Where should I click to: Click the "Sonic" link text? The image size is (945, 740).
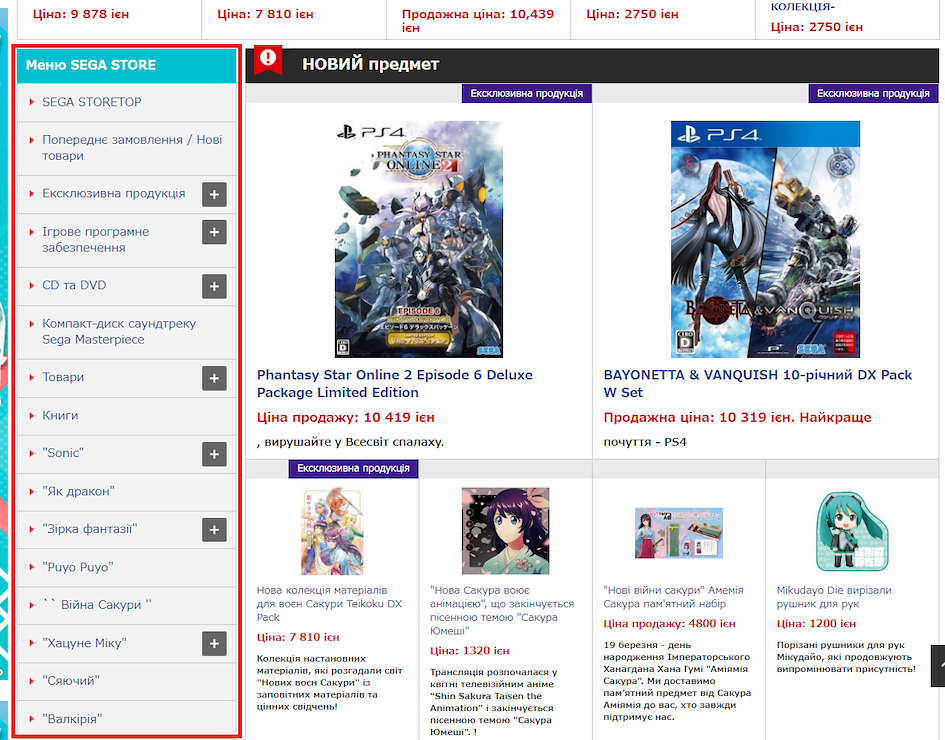[x=63, y=453]
